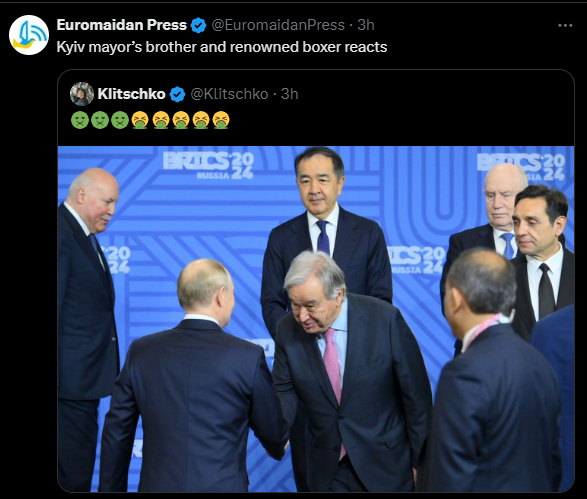Open the Euromaidan Press profile avatar
This screenshot has height=499, width=587.
tap(29, 35)
